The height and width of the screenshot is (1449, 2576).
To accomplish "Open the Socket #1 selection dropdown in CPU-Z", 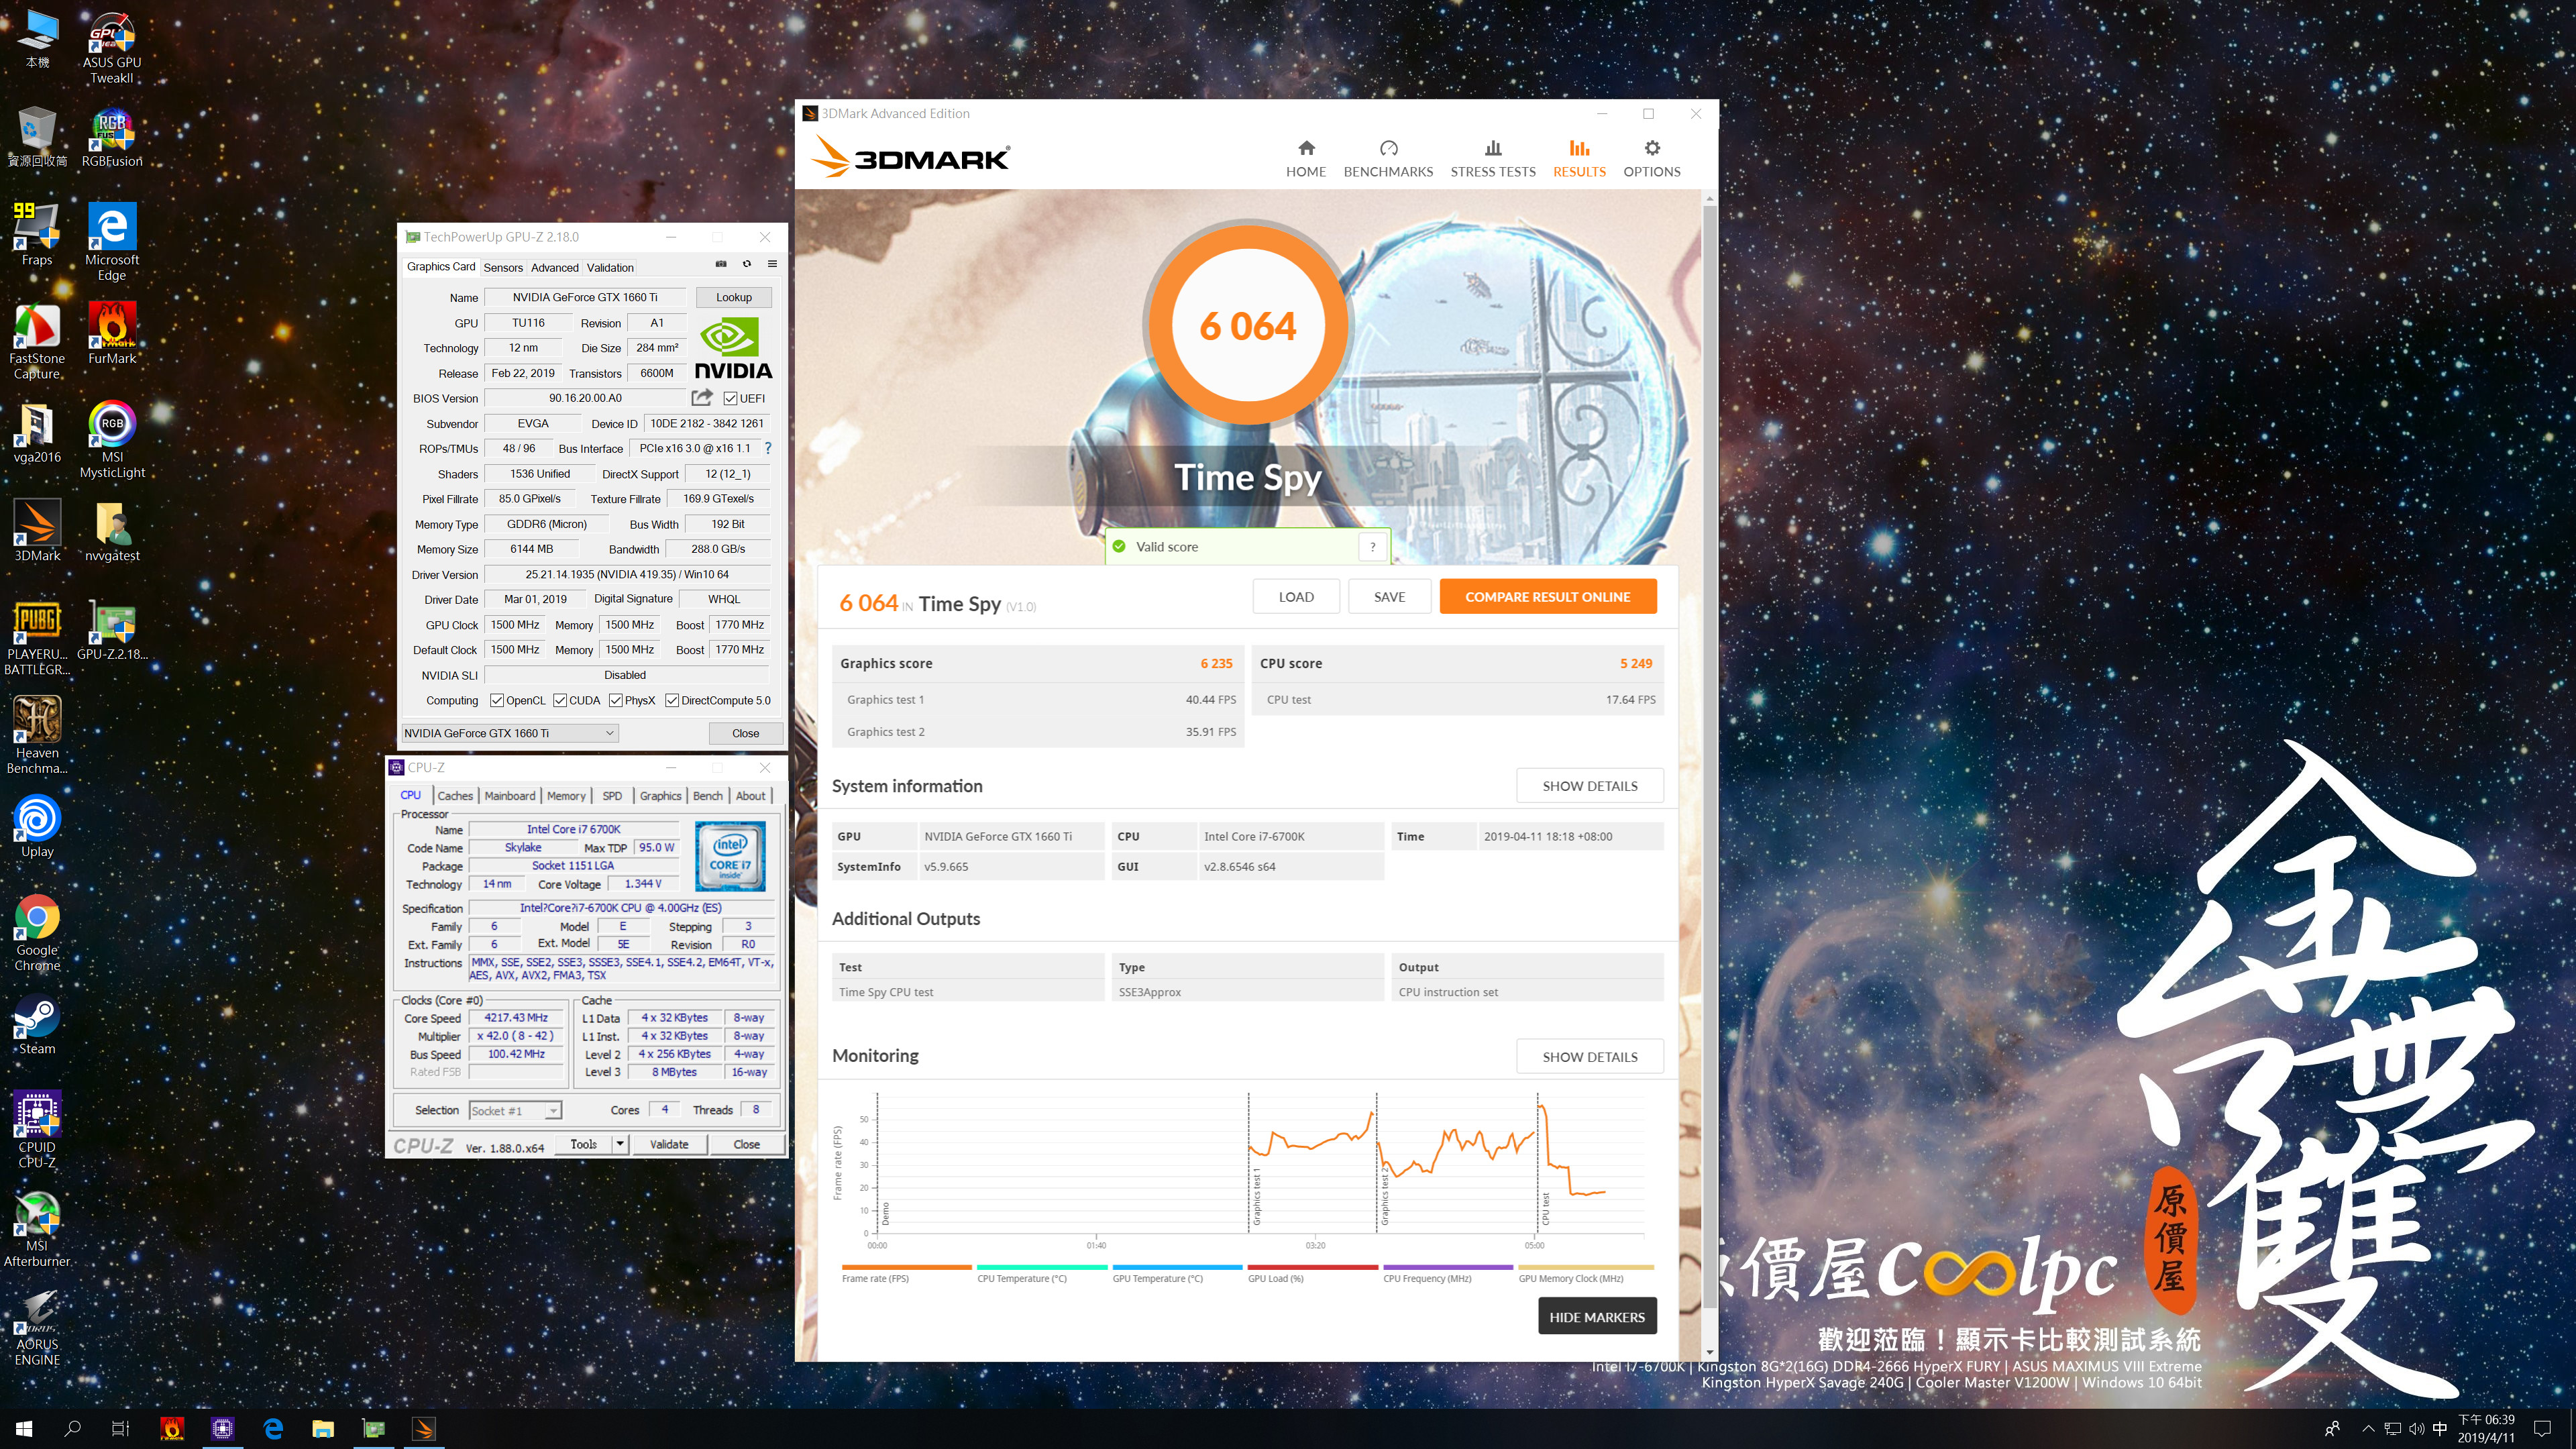I will click(515, 1111).
